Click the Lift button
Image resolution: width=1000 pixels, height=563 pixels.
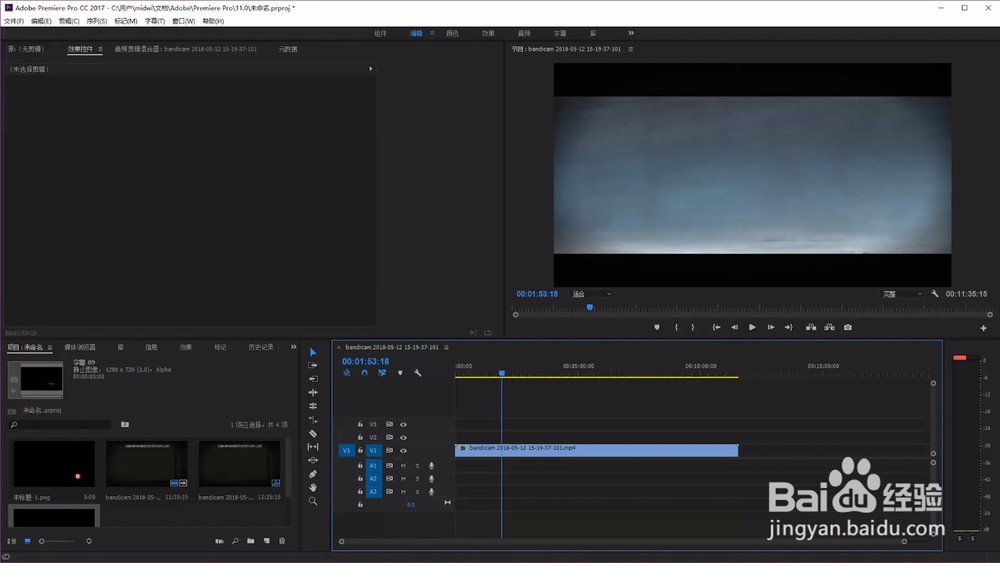point(811,327)
